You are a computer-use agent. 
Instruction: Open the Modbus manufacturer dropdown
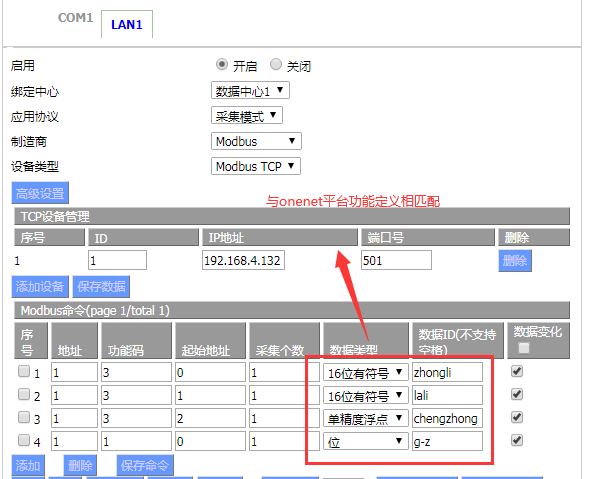tap(256, 141)
